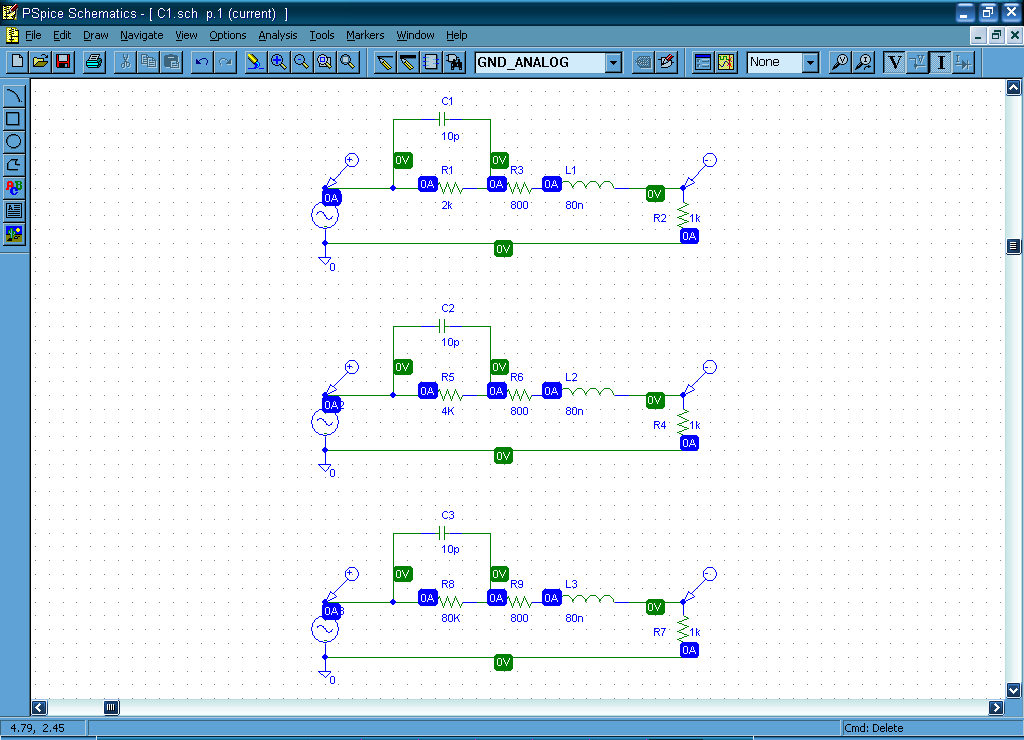This screenshot has width=1024, height=740.
Task: Redraw the schematic page
Action: pos(255,62)
